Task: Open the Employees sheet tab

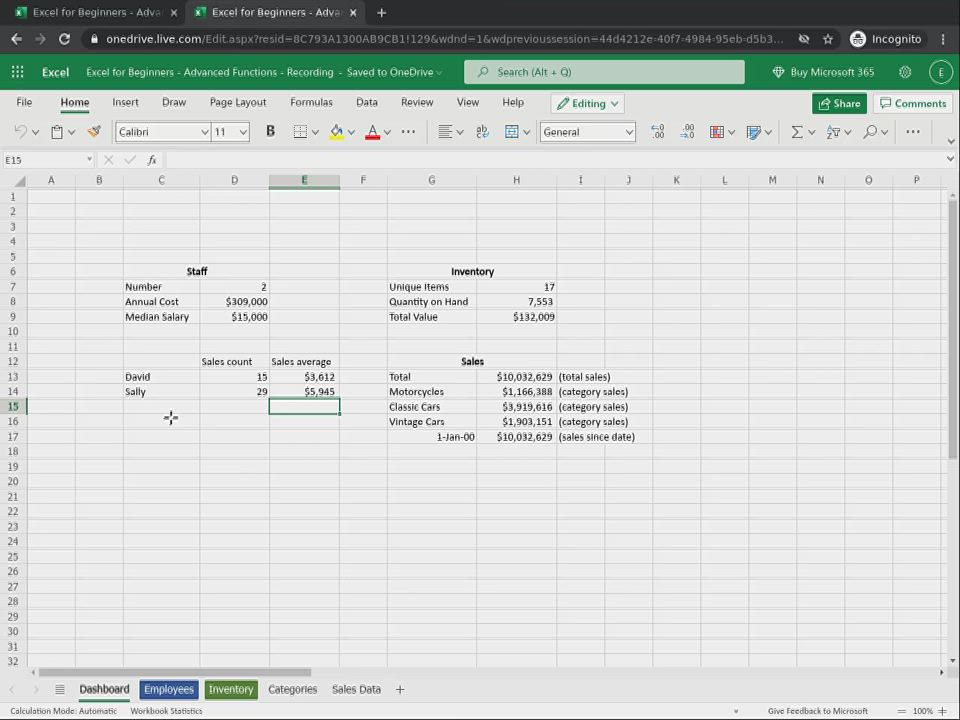Action: [x=169, y=689]
